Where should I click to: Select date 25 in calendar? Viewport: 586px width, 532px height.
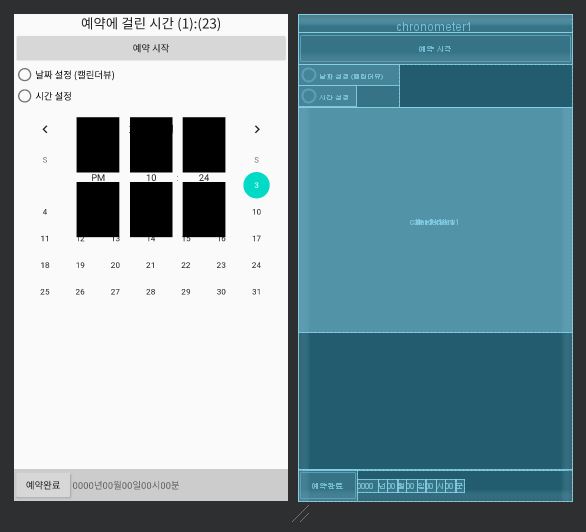45,292
